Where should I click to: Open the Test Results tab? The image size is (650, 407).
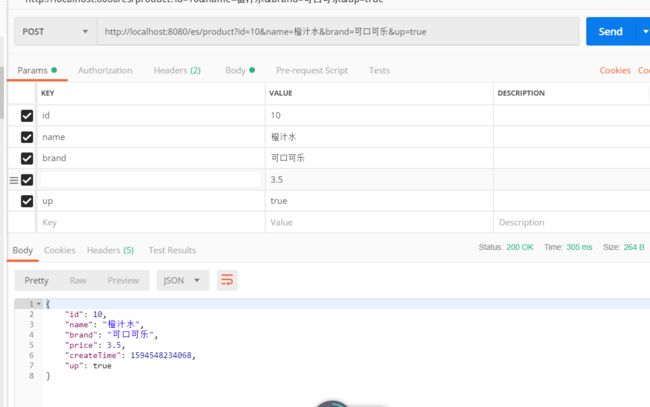[172, 250]
